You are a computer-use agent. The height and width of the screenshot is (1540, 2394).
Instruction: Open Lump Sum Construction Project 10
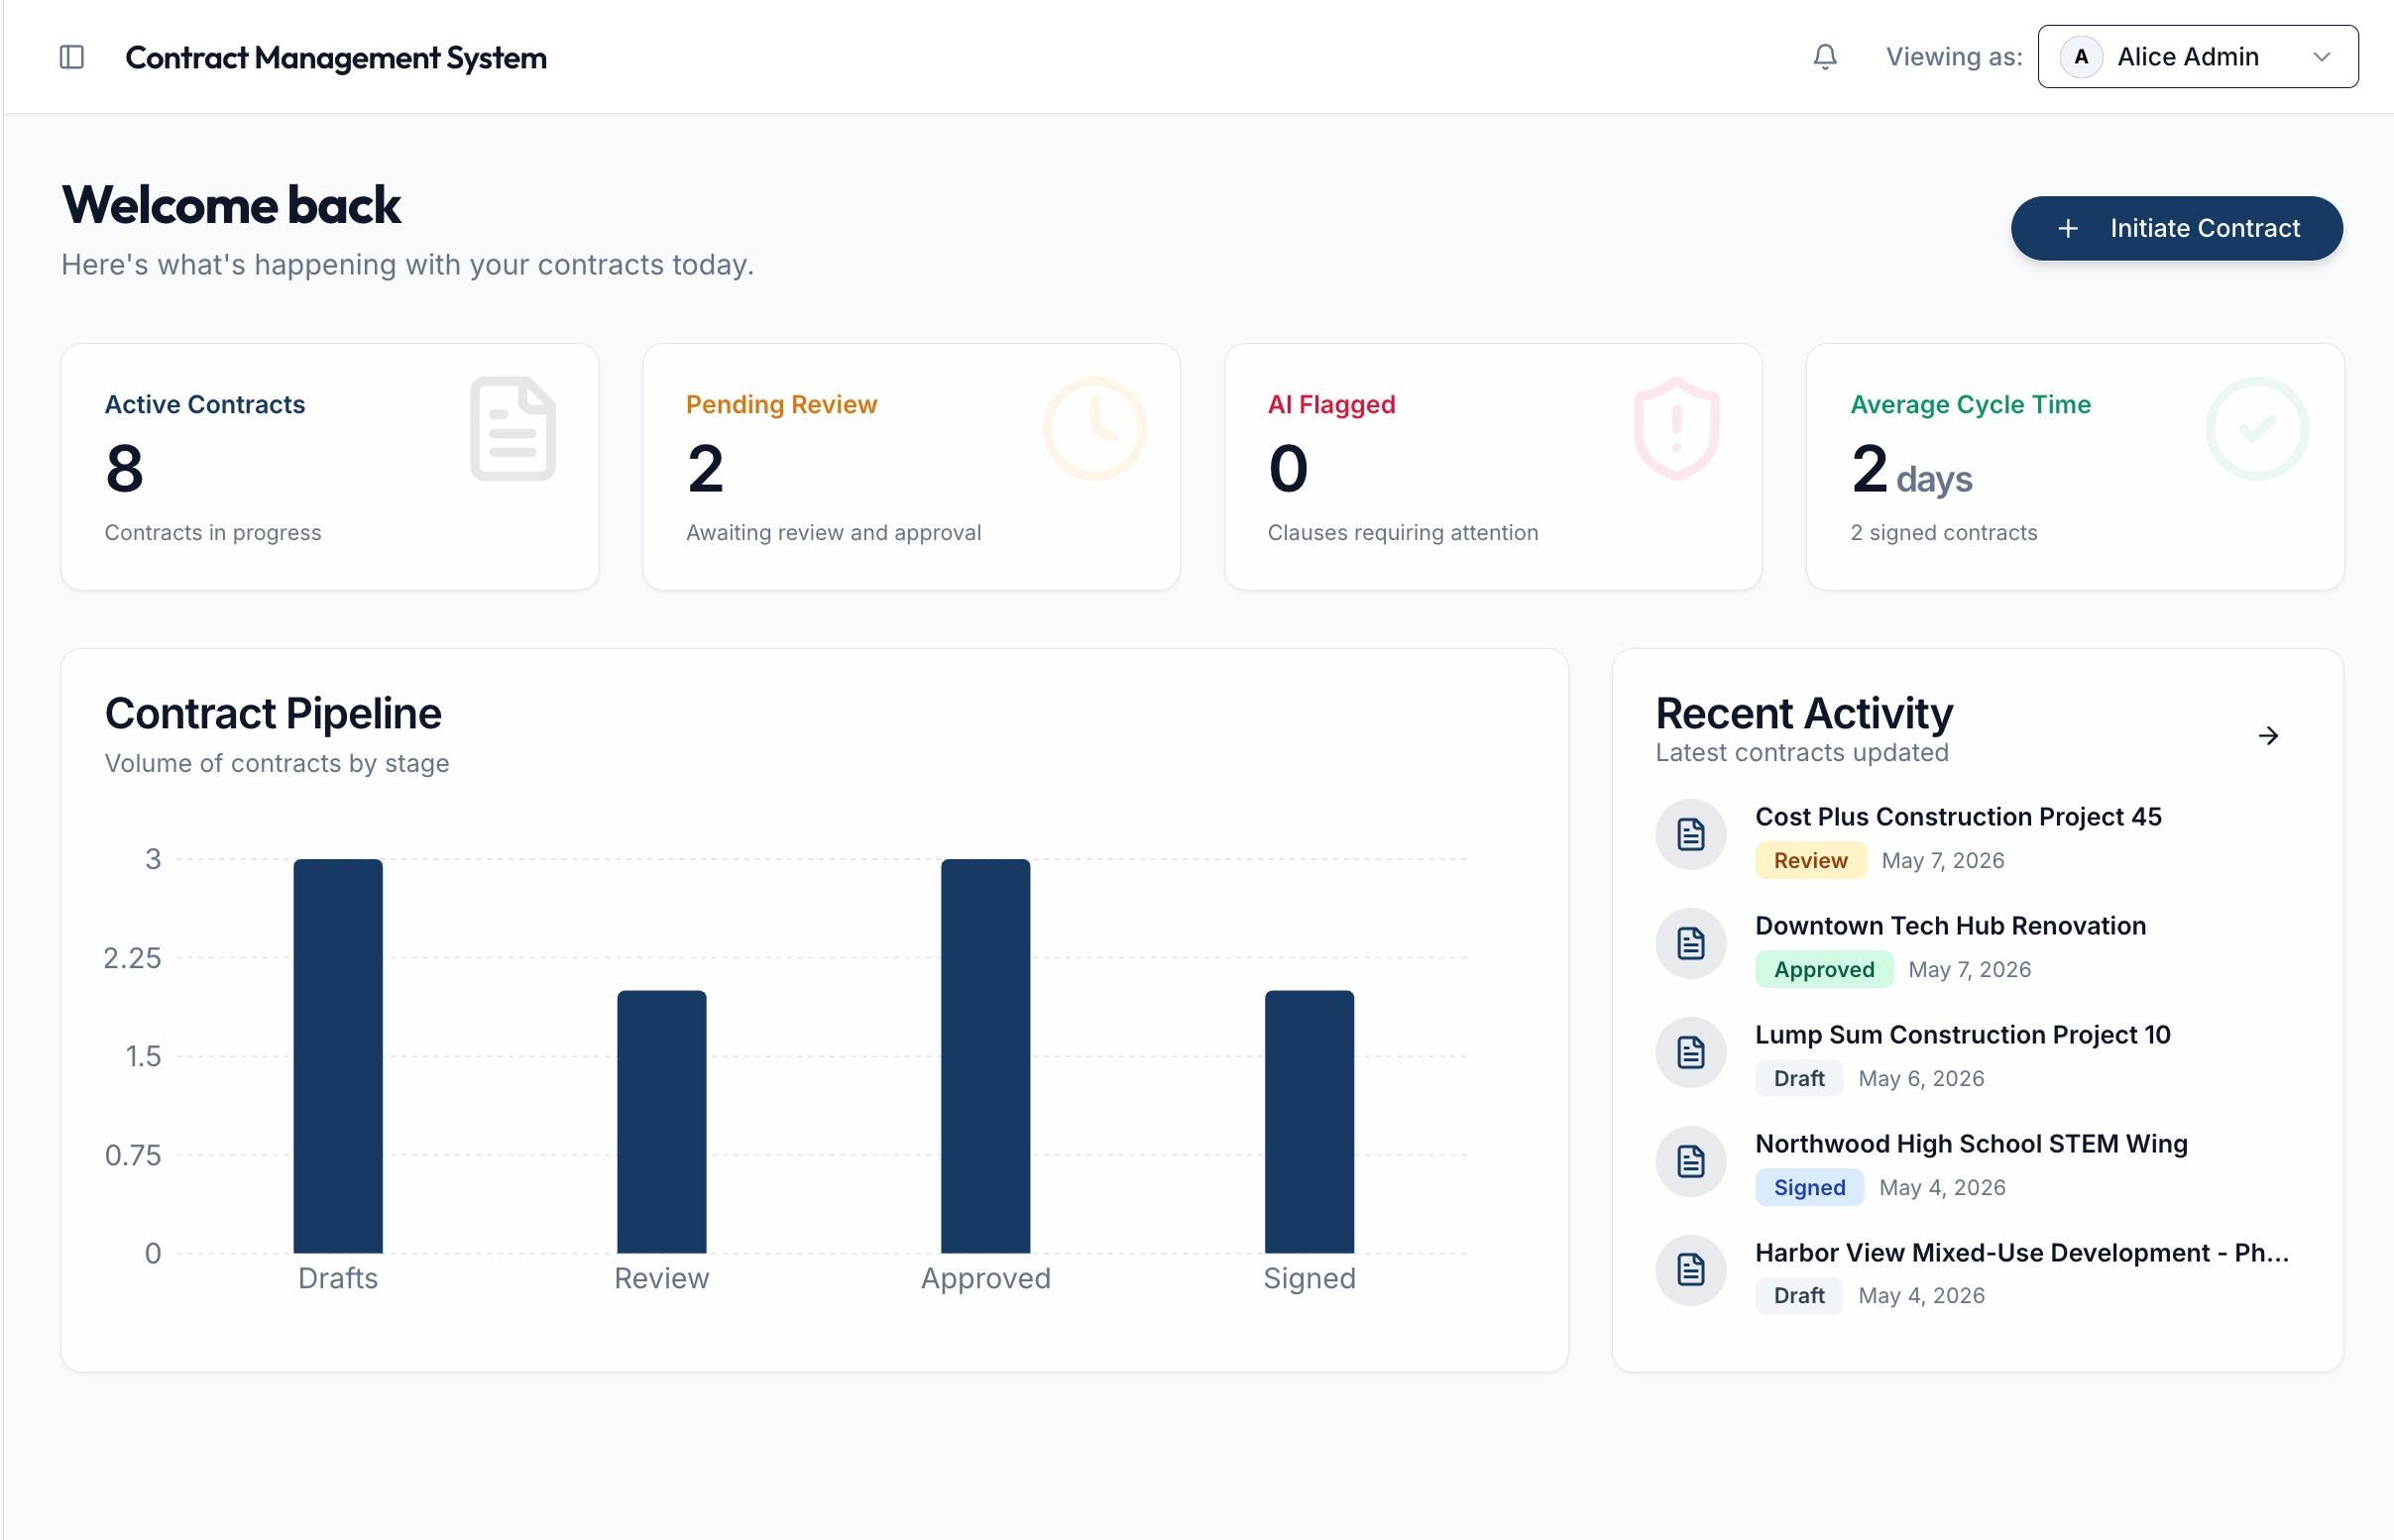(x=1963, y=1035)
